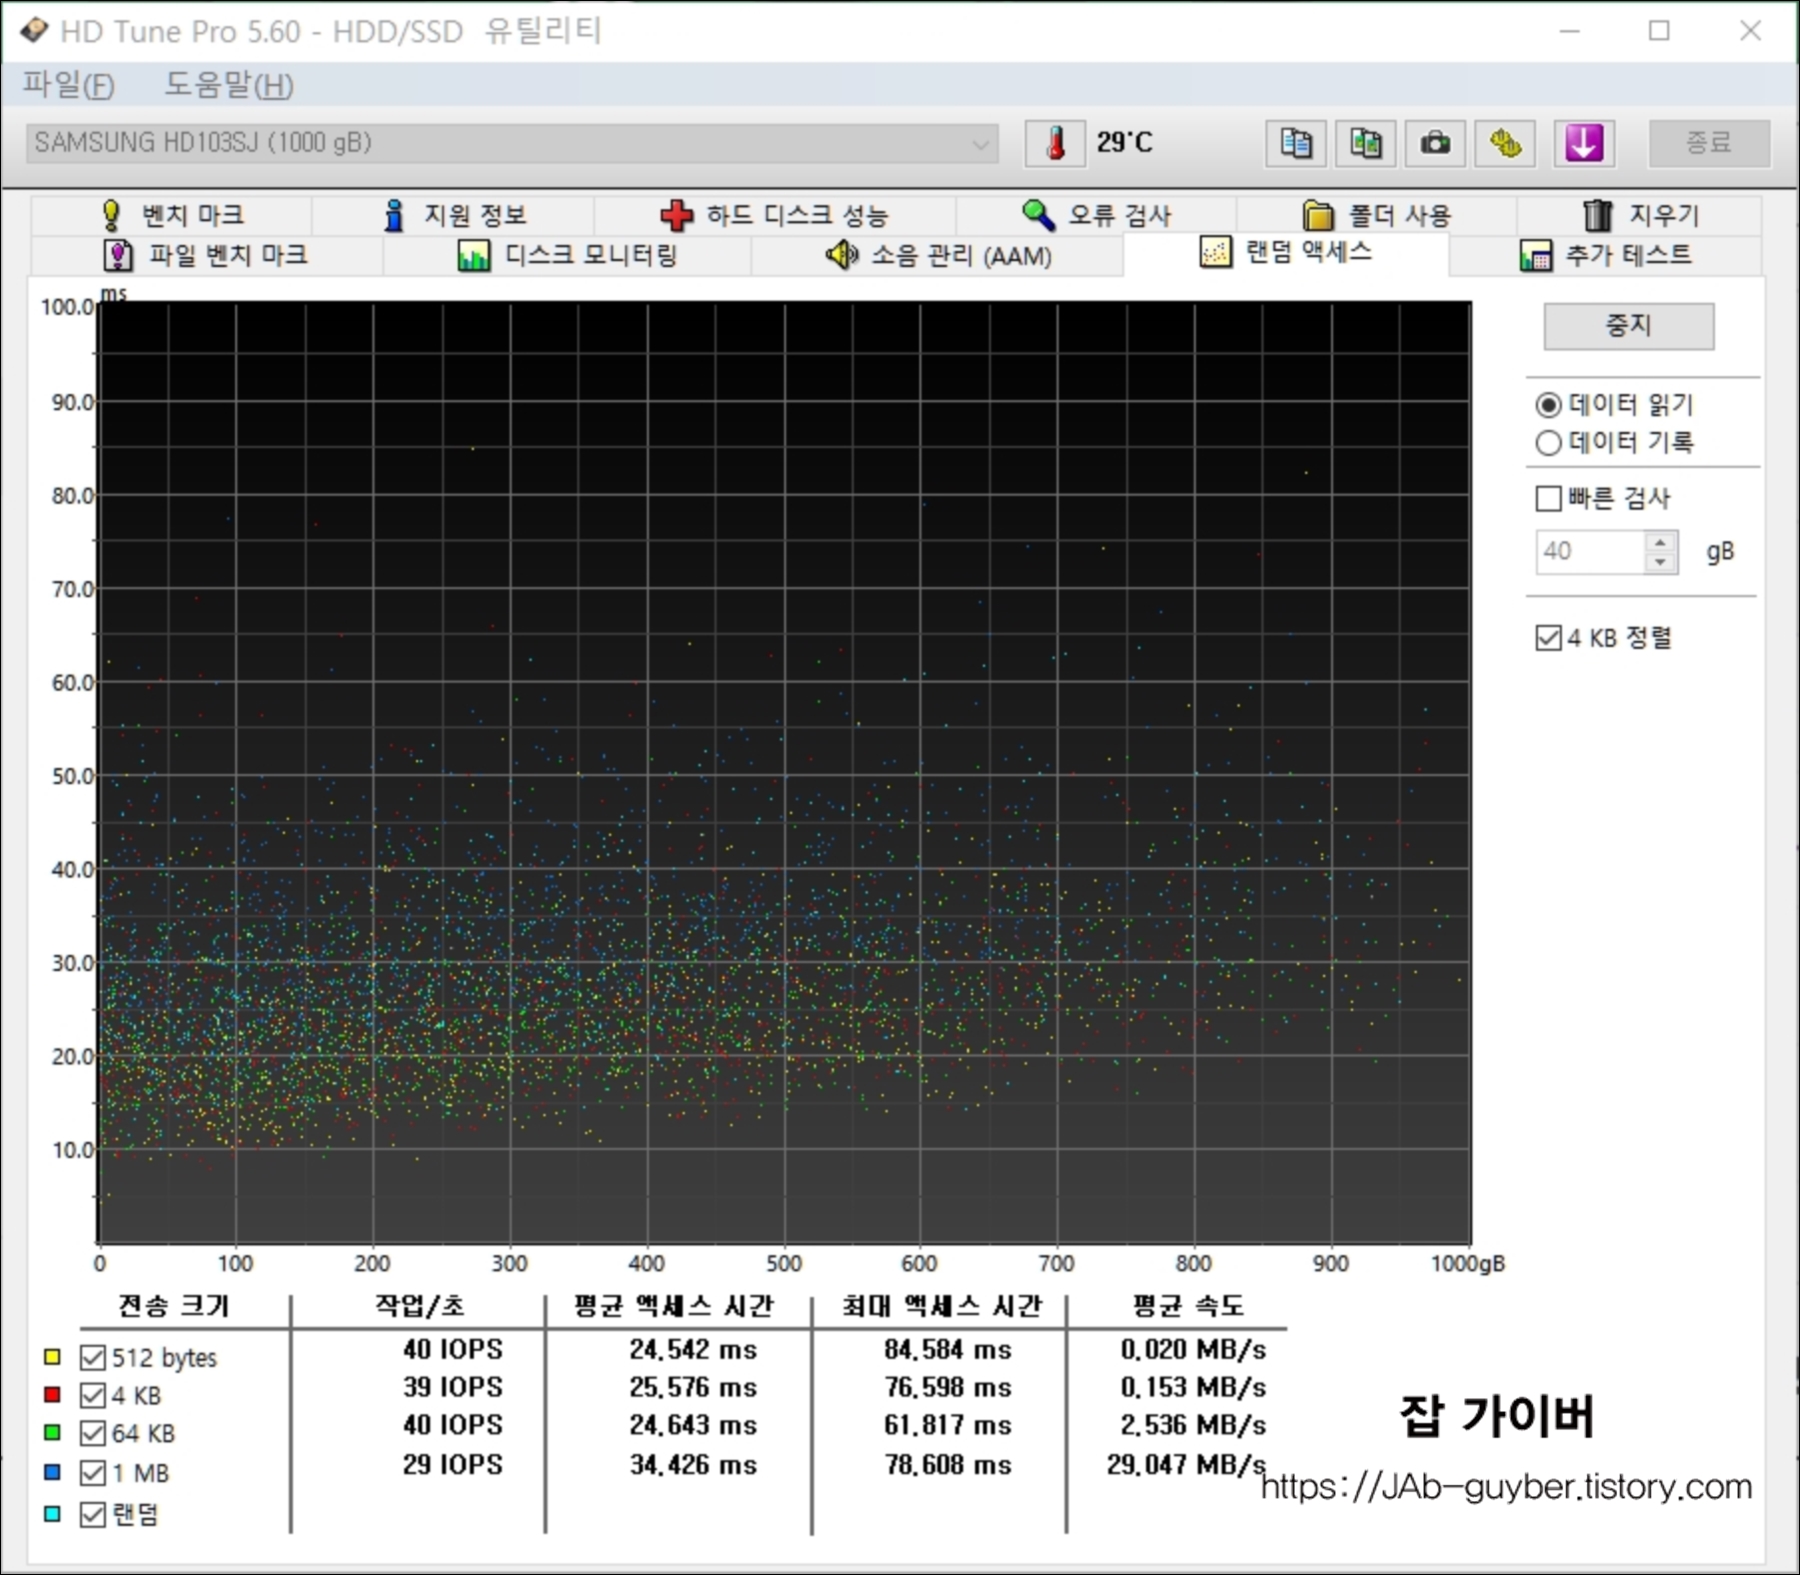Click the blue 1 MB color swatch
This screenshot has height=1575, width=1800.
pos(52,1472)
